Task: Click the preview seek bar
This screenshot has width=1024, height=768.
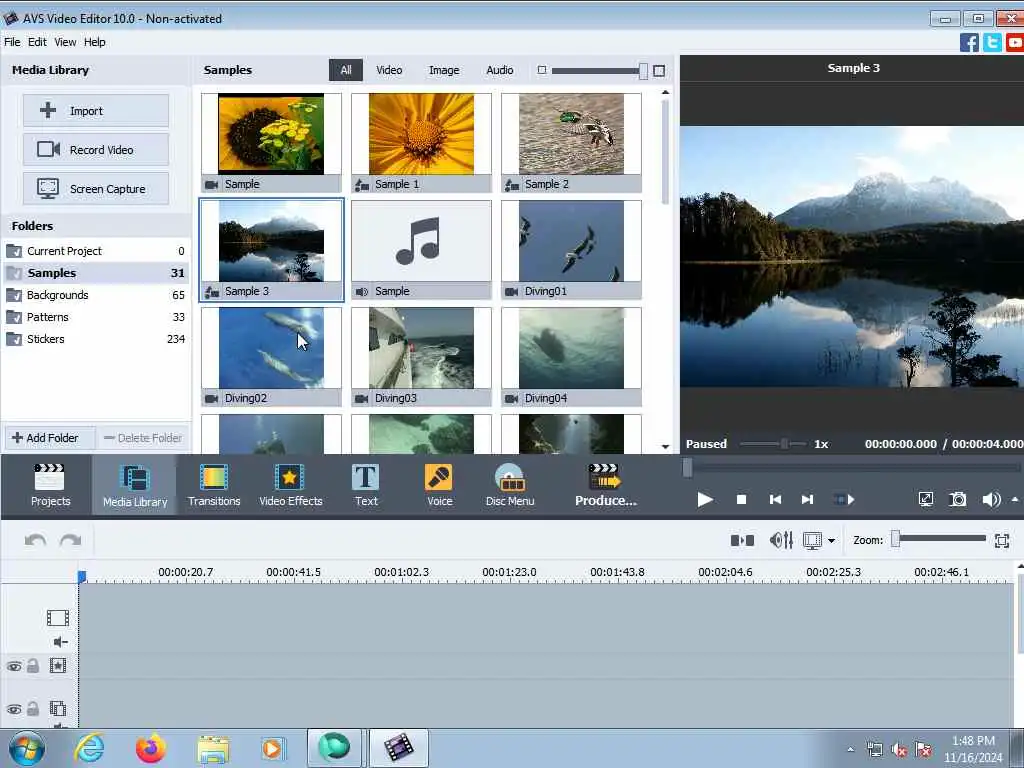Action: click(x=852, y=467)
